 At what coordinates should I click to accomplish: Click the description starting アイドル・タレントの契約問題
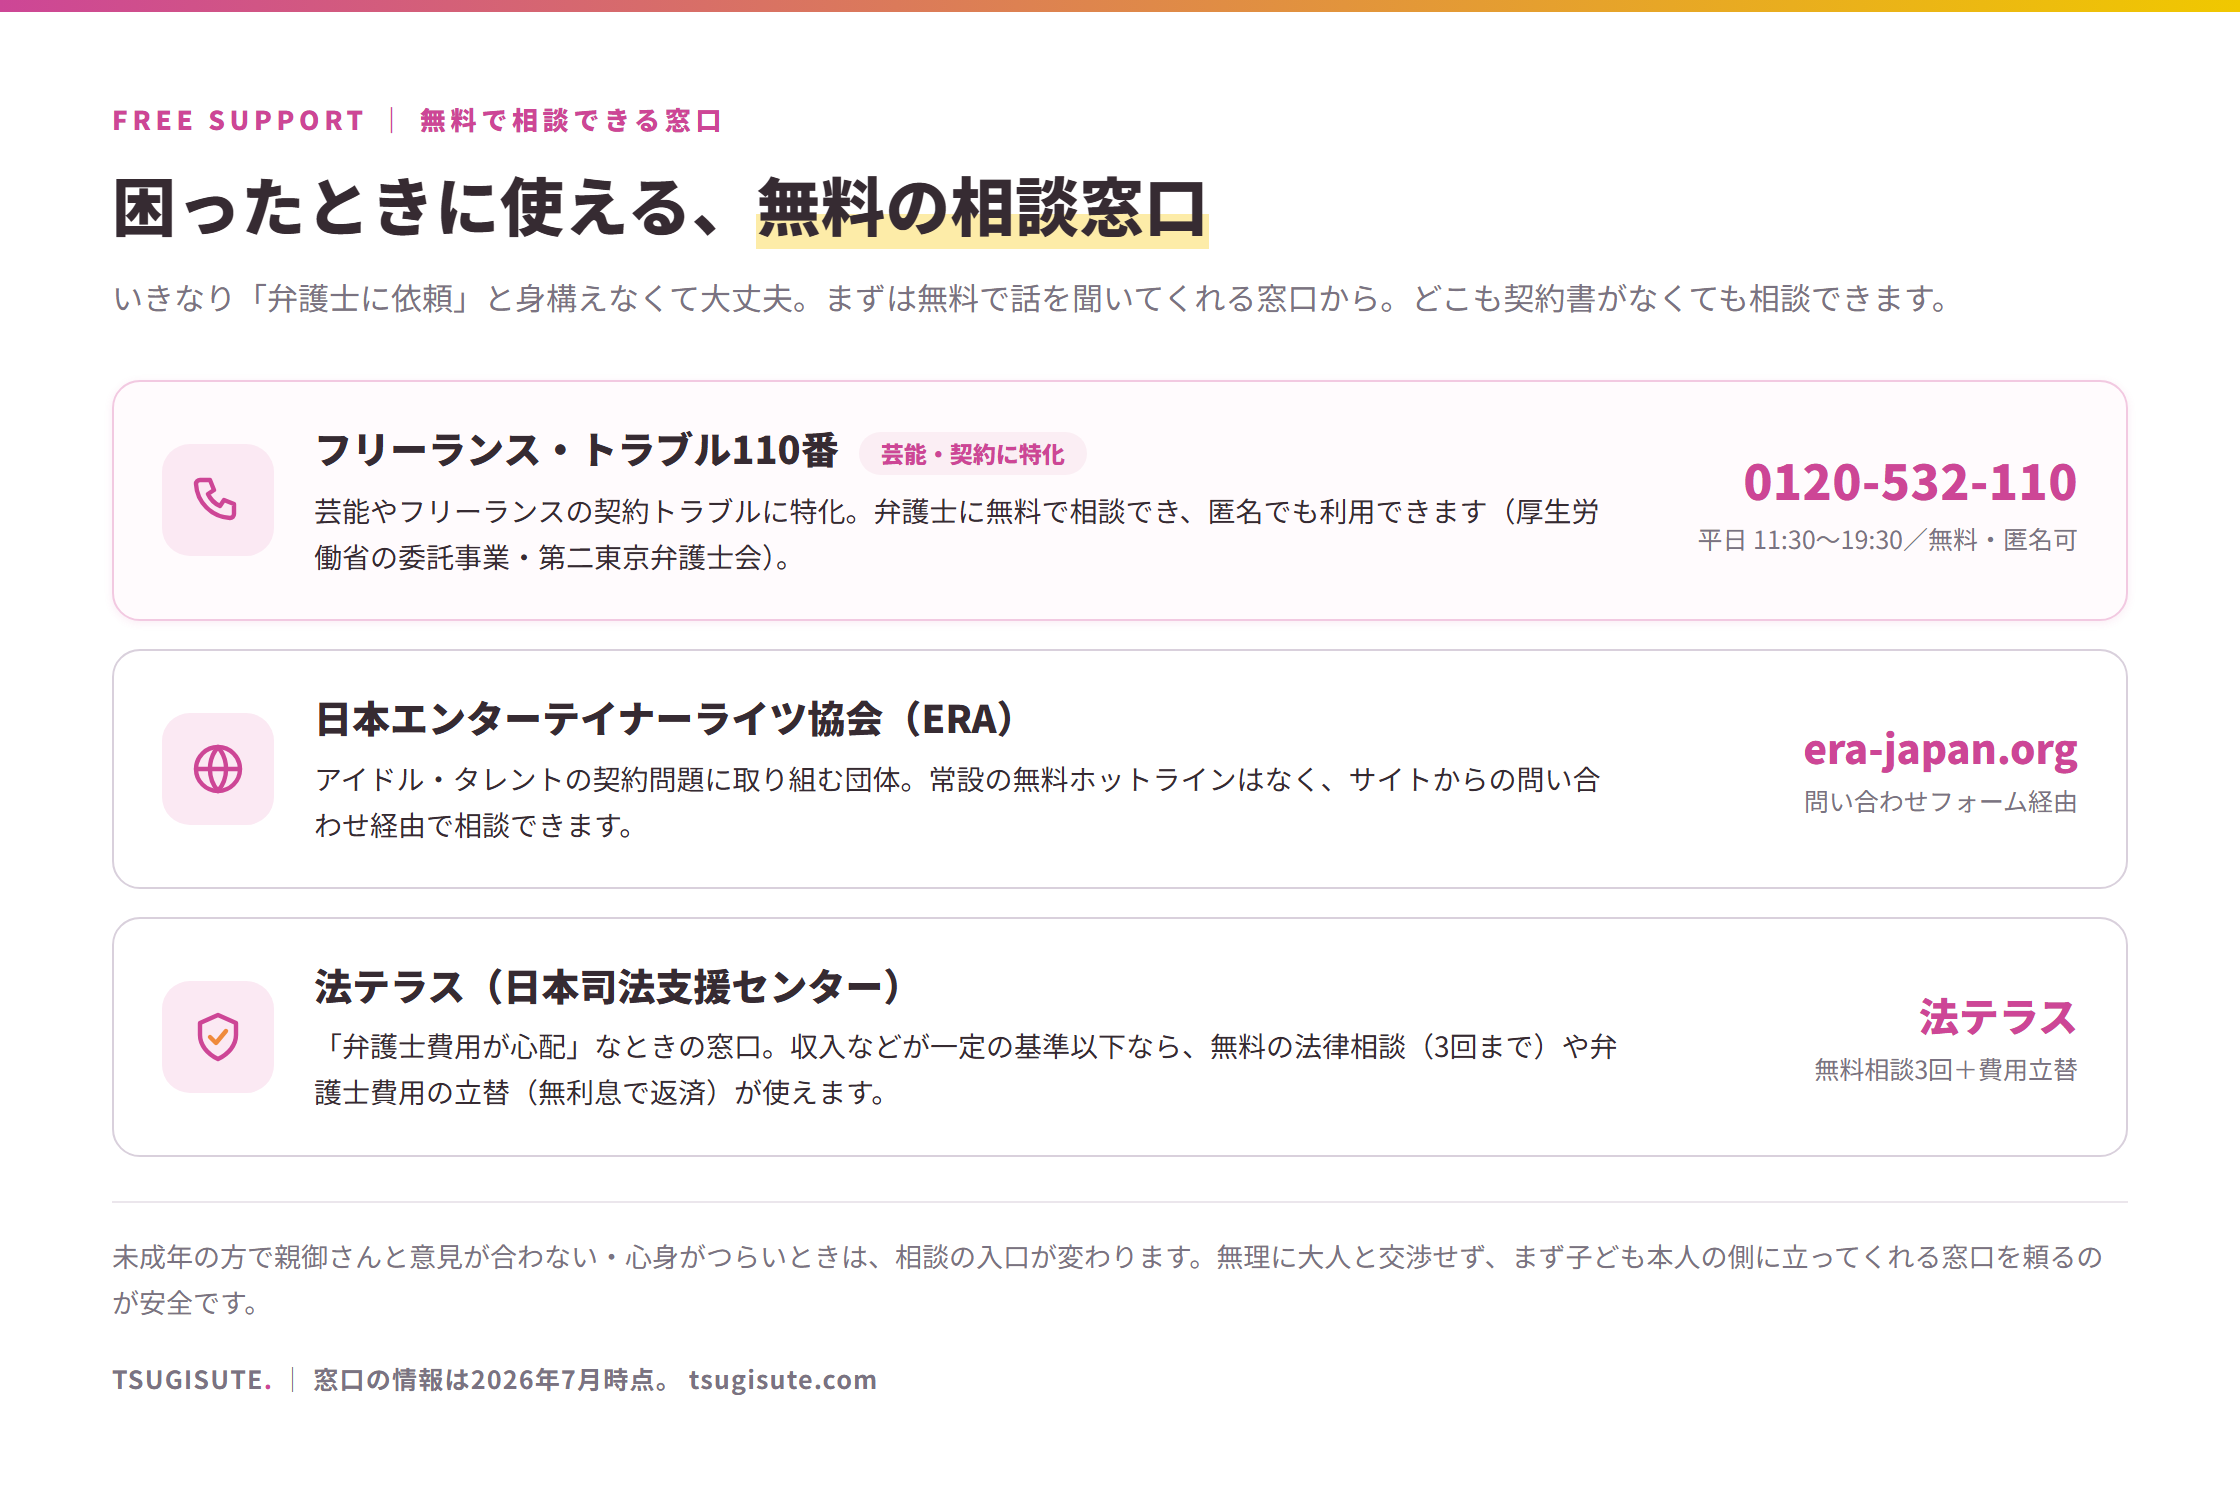[x=957, y=802]
